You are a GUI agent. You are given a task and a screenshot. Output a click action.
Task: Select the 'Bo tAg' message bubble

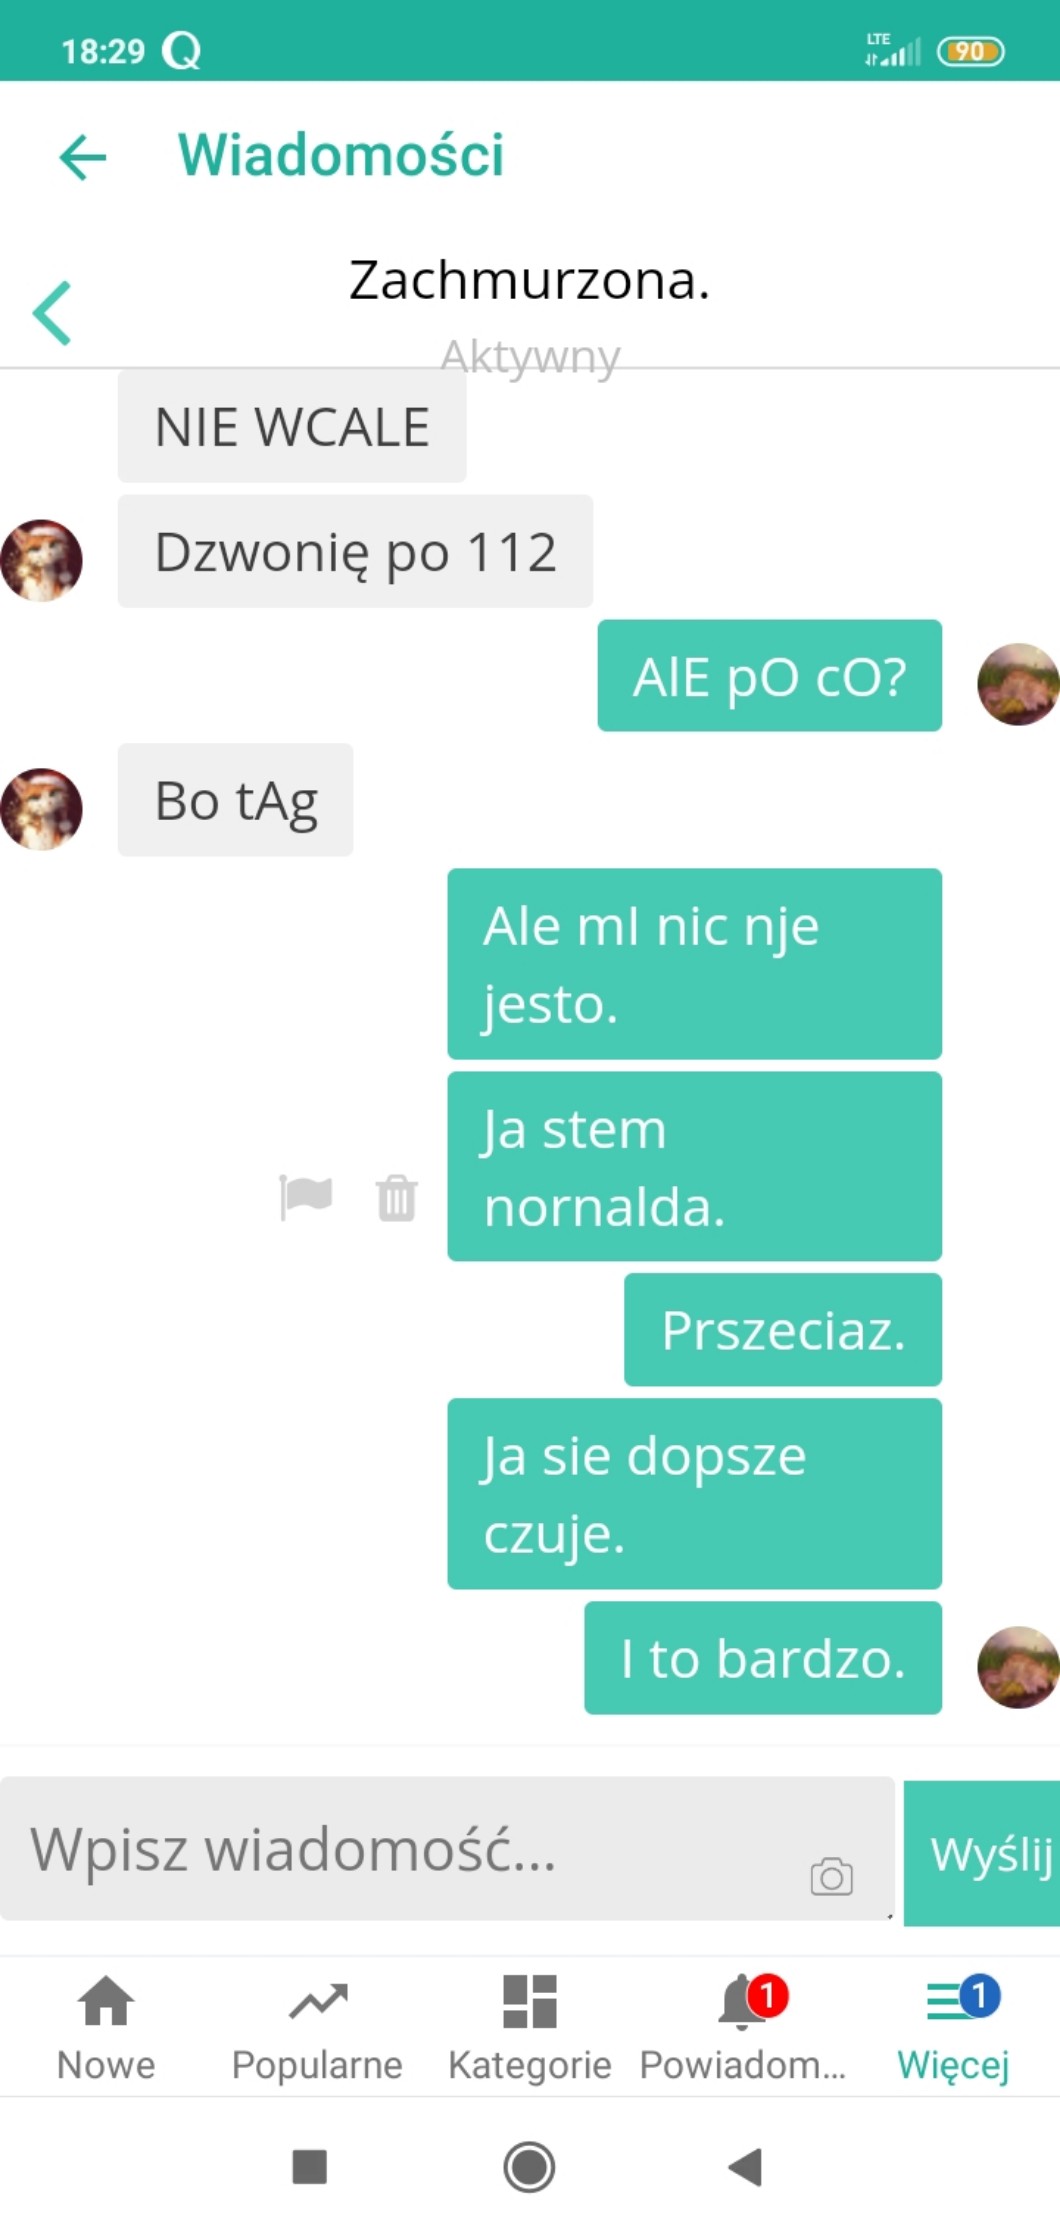pyautogui.click(x=236, y=800)
